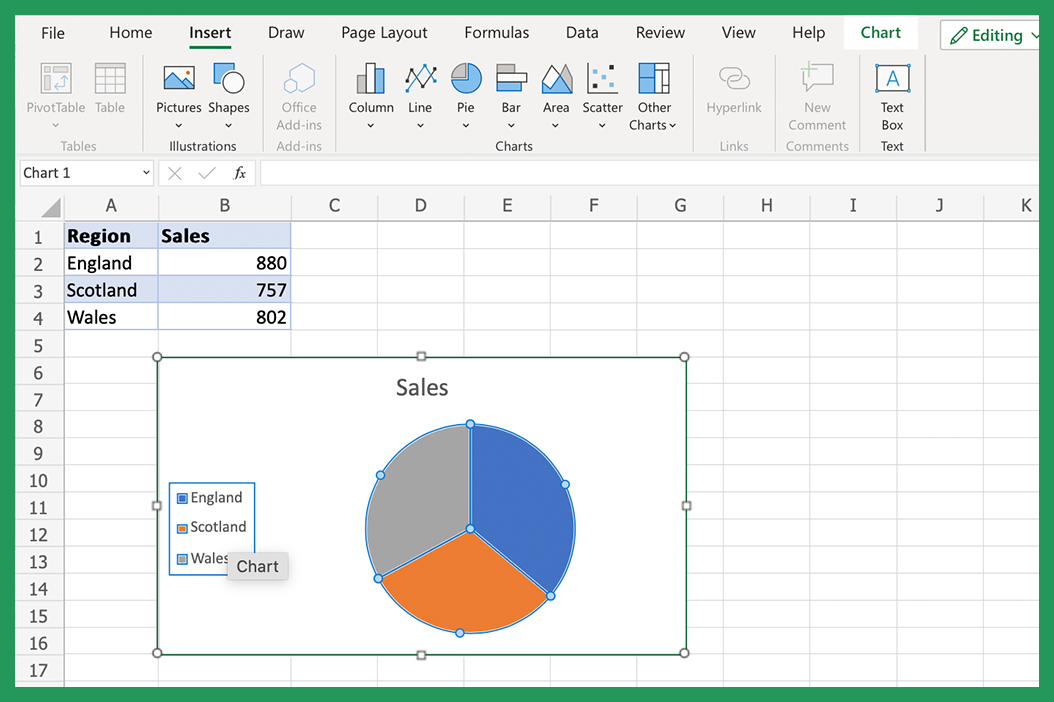The height and width of the screenshot is (702, 1054).
Task: Click the Insert Function fx button
Action: (x=239, y=173)
